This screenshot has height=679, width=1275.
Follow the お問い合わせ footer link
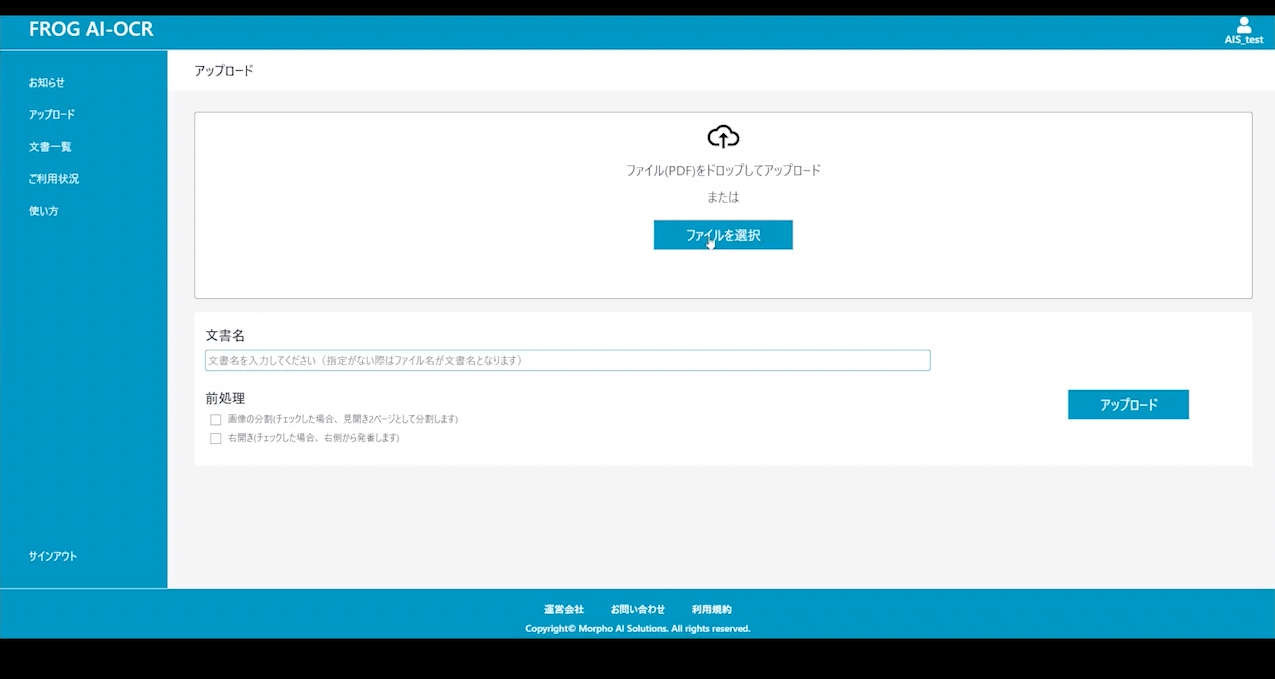pyautogui.click(x=638, y=609)
